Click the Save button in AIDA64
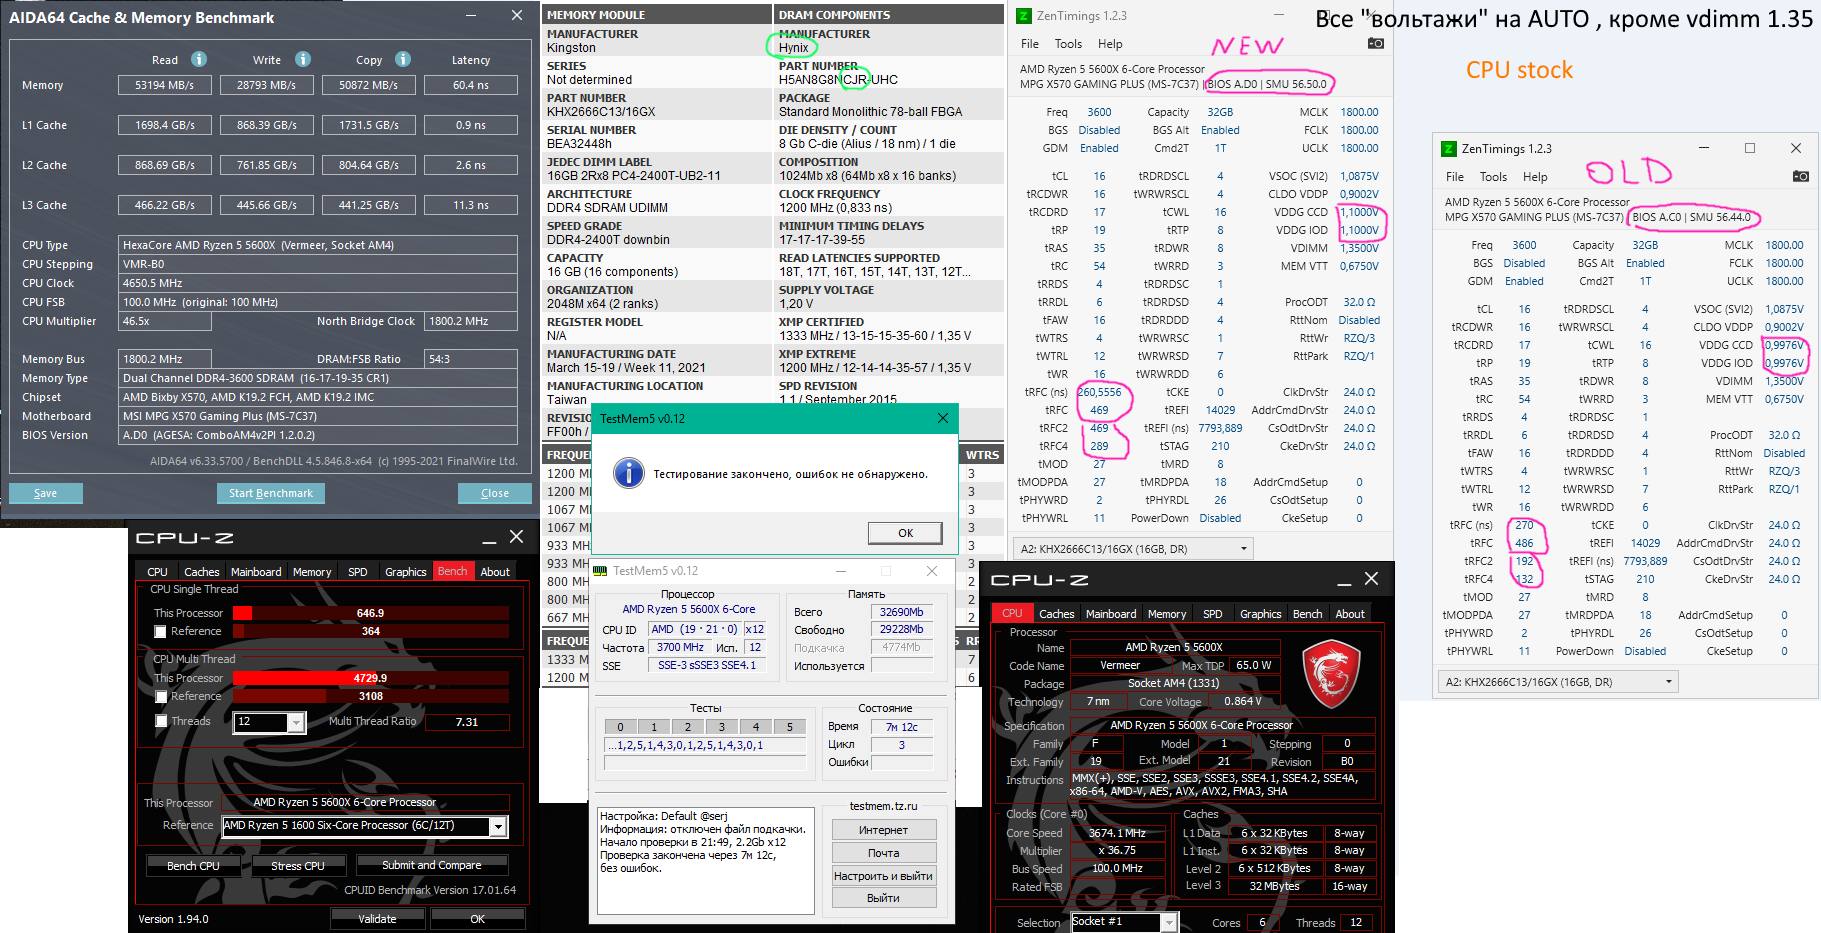This screenshot has width=1821, height=933. 46,493
